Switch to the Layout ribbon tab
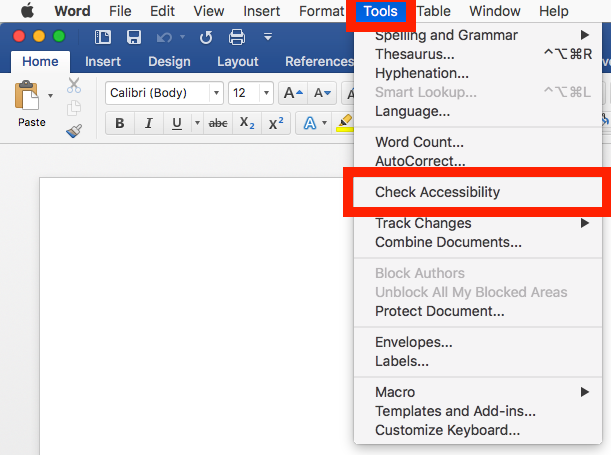This screenshot has width=611, height=455. tap(238, 62)
